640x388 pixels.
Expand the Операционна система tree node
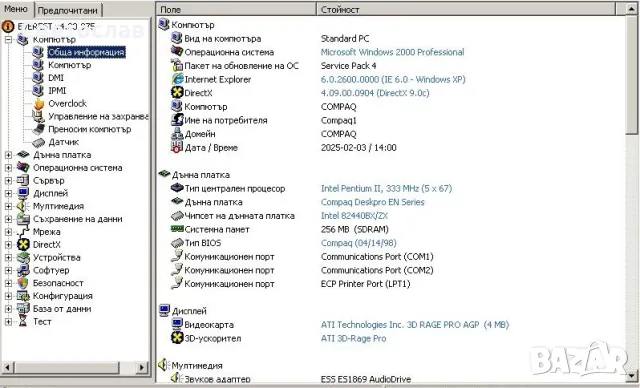pos(8,168)
